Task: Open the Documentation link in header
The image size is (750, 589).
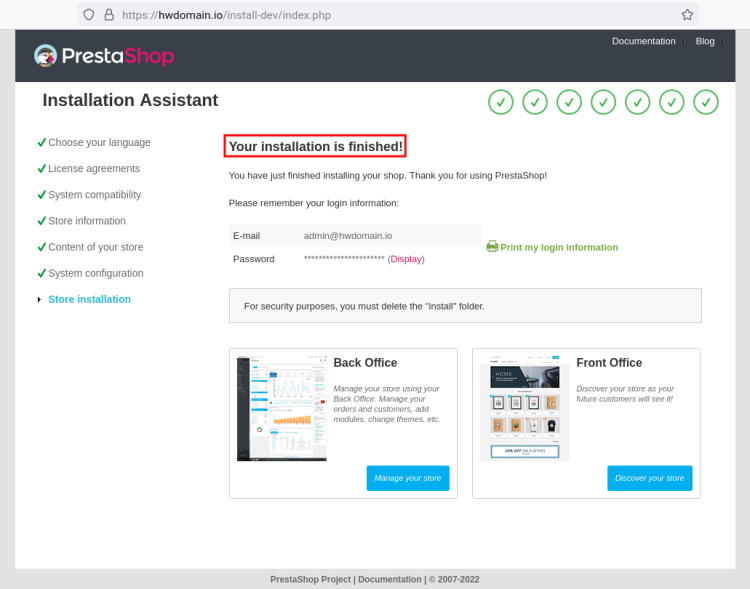Action: point(643,41)
